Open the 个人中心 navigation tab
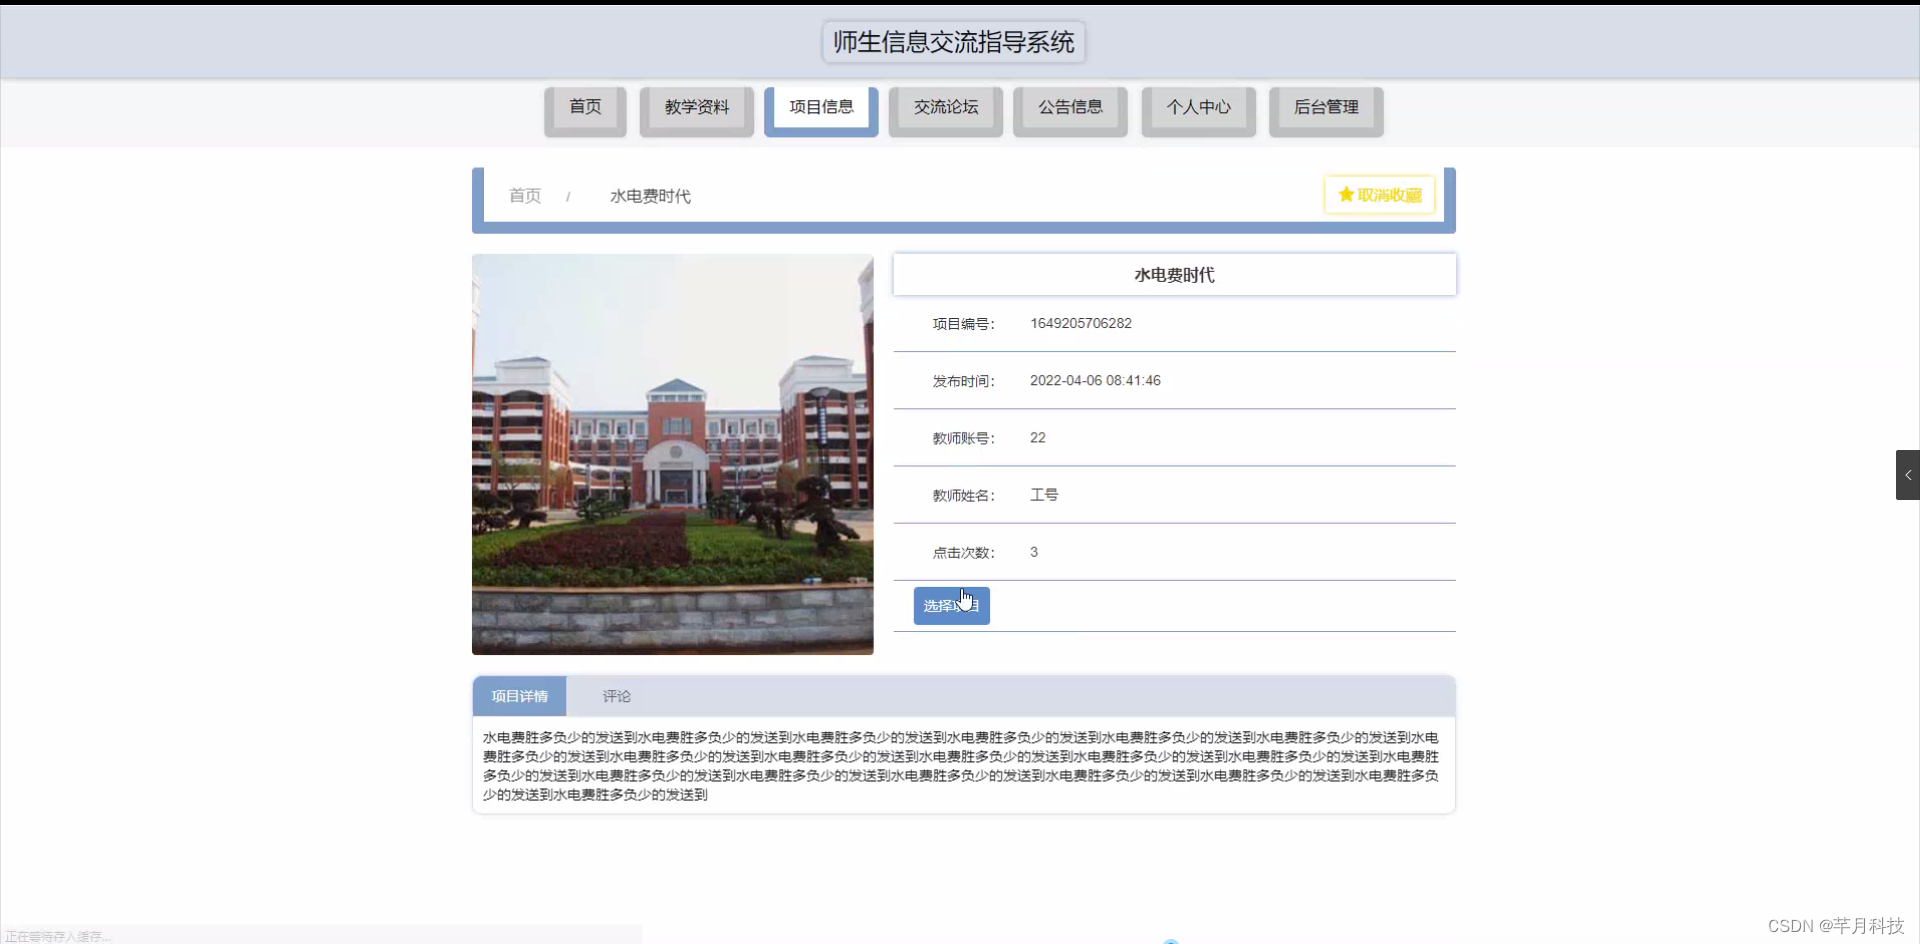Viewport: 1920px width, 944px height. (1198, 107)
